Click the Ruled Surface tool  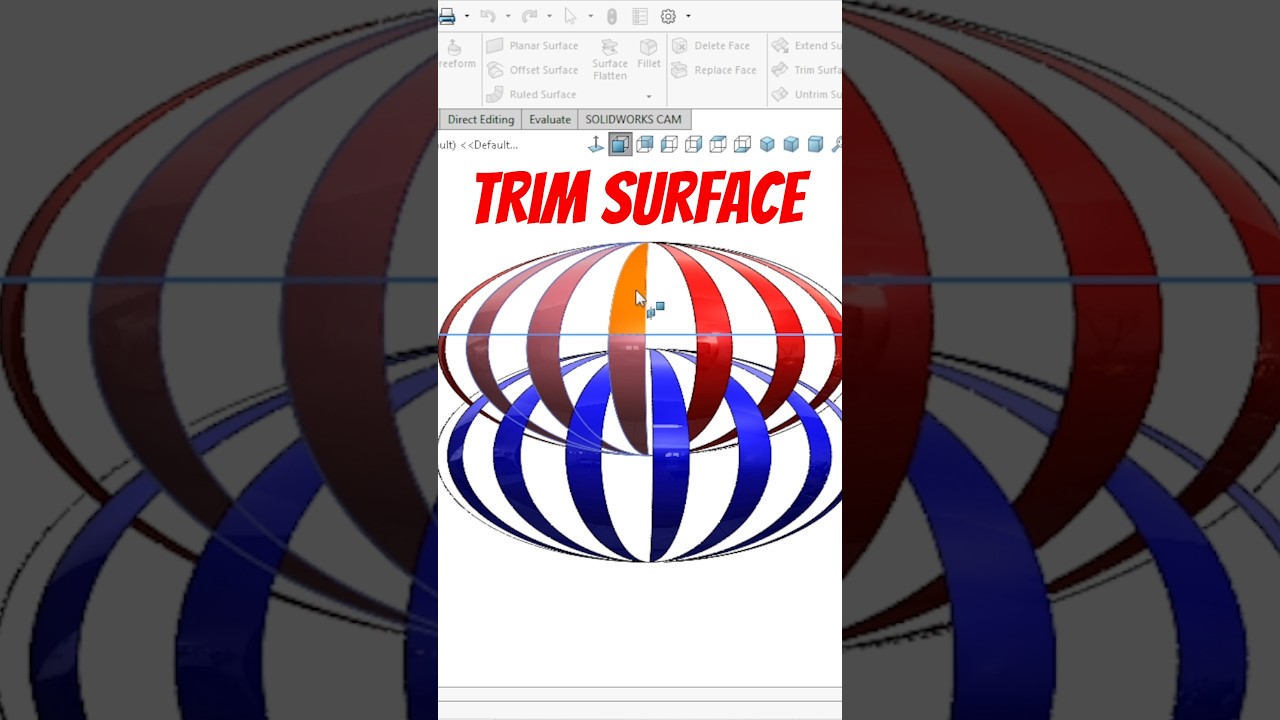(531, 94)
